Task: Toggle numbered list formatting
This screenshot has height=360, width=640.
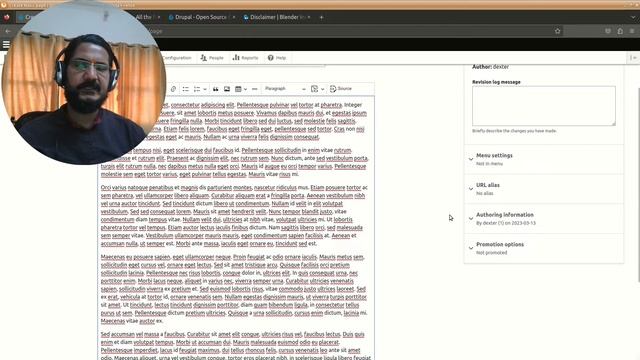Action: tap(197, 89)
